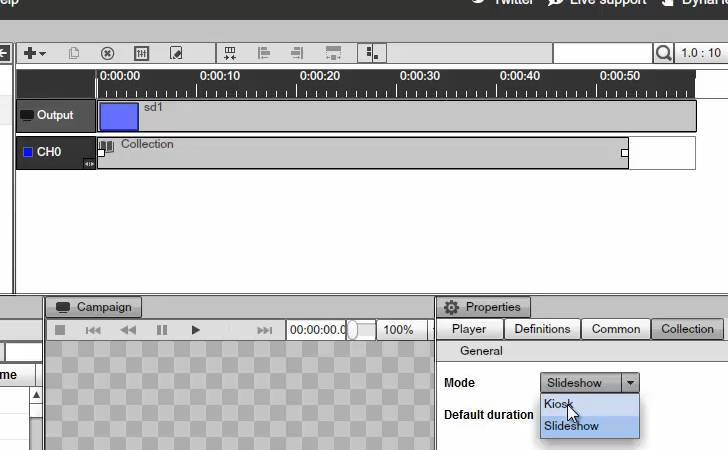Image resolution: width=728 pixels, height=450 pixels.
Task: Skip to previous using the skip-back button
Action: tap(93, 330)
